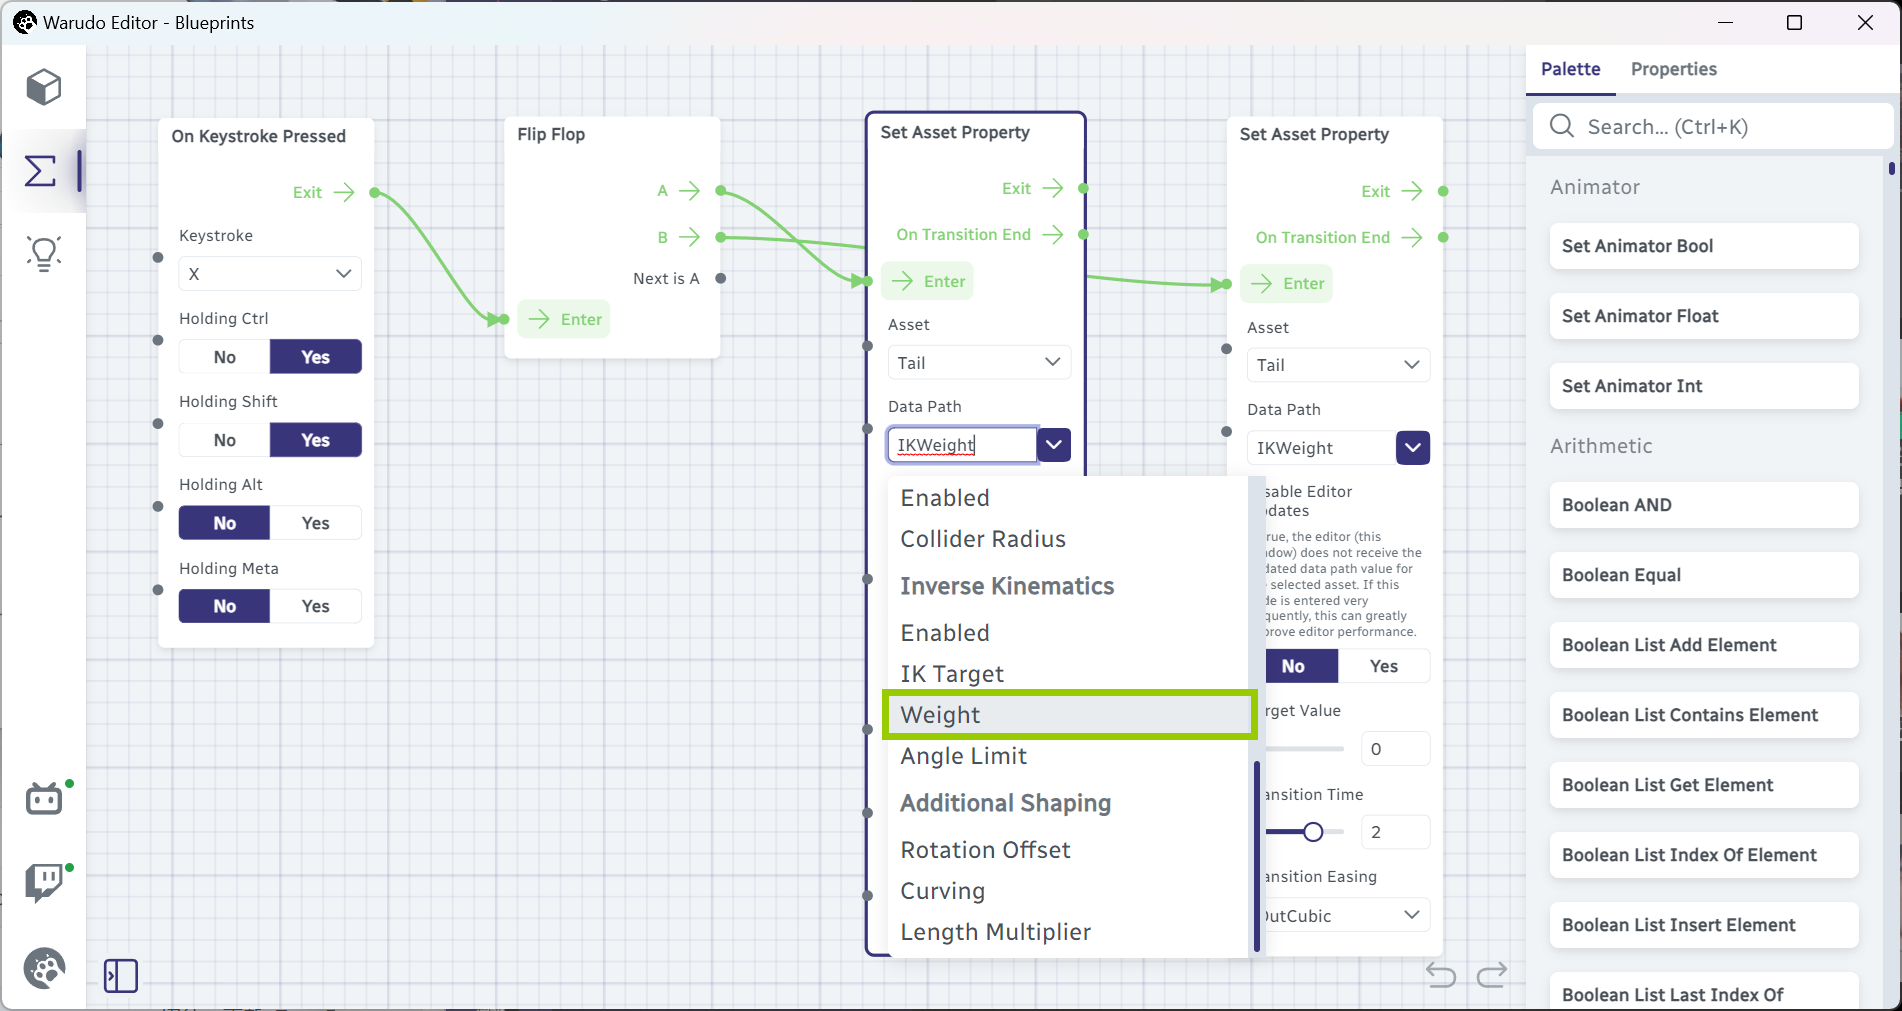
Task: Set Holding Alt to No
Action: (x=225, y=523)
